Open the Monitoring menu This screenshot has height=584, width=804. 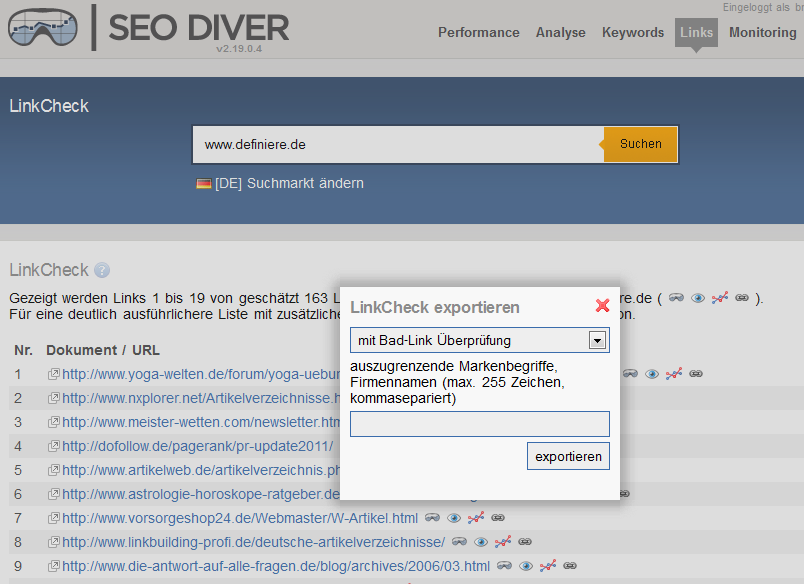[x=763, y=32]
